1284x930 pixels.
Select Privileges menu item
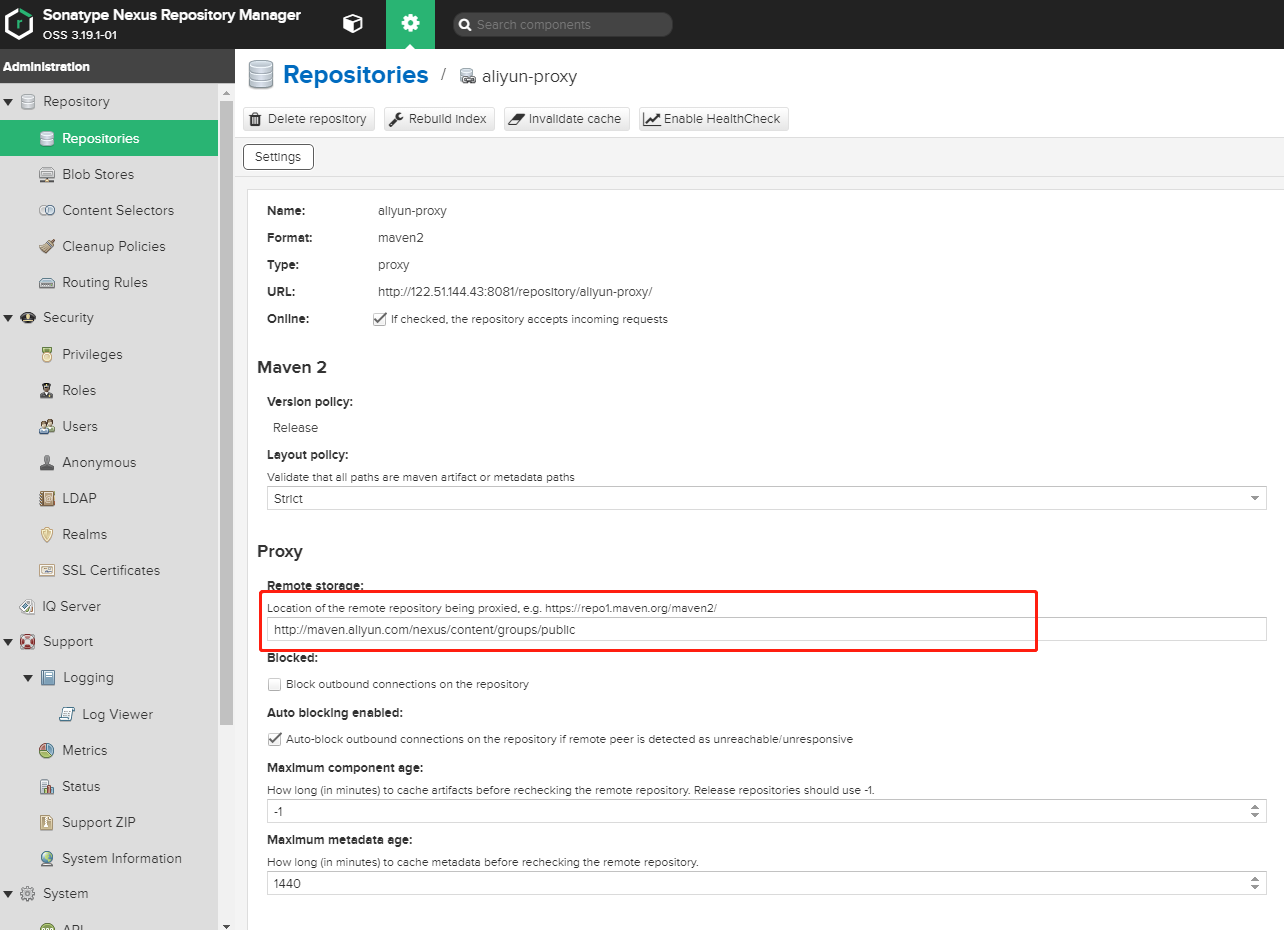coord(109,354)
